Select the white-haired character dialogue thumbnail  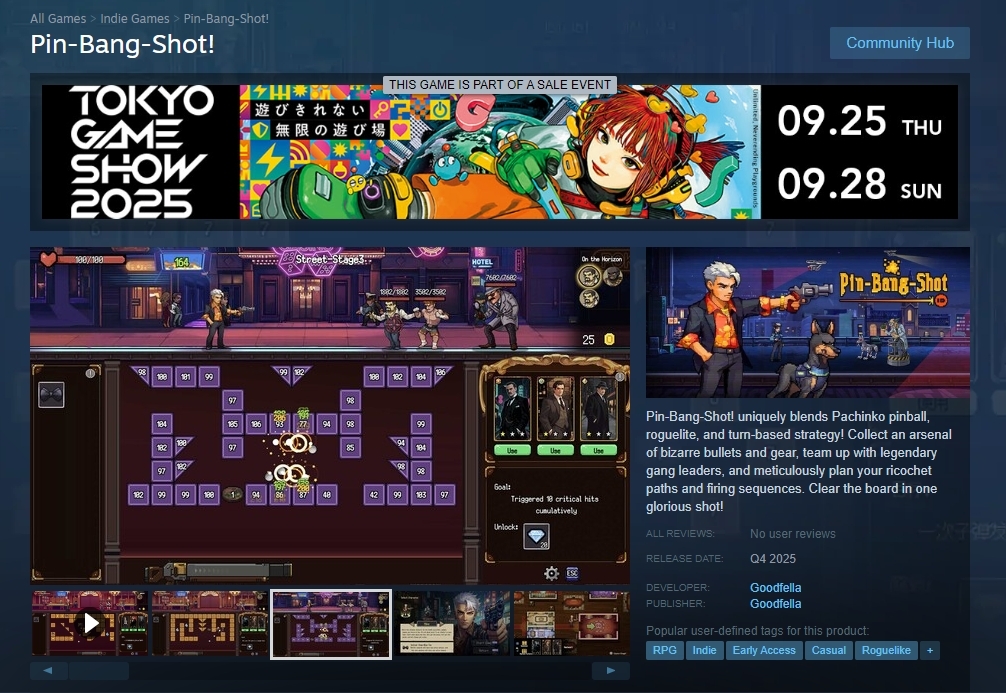[x=452, y=623]
